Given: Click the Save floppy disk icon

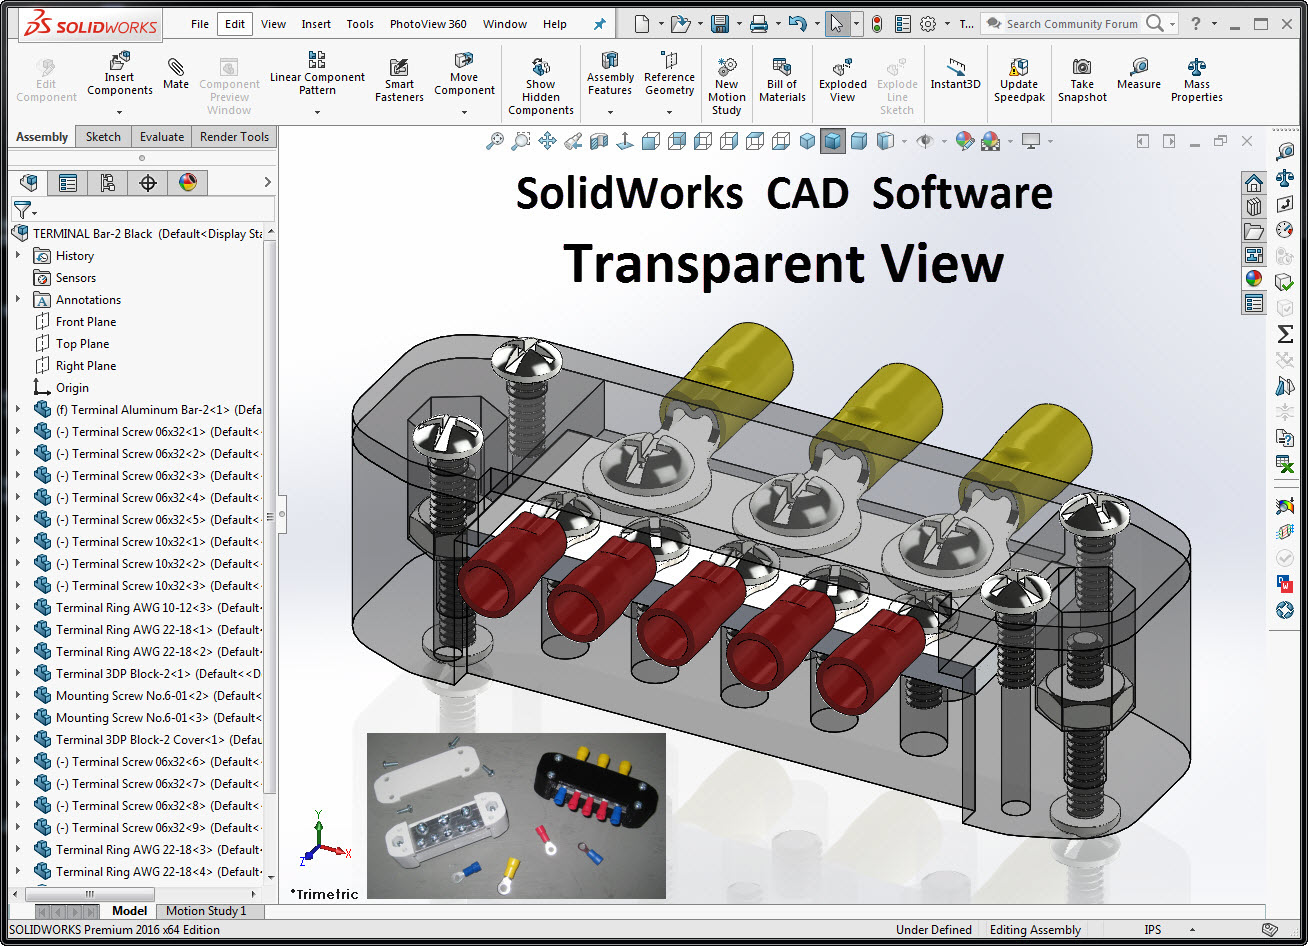Looking at the screenshot, I should [720, 24].
